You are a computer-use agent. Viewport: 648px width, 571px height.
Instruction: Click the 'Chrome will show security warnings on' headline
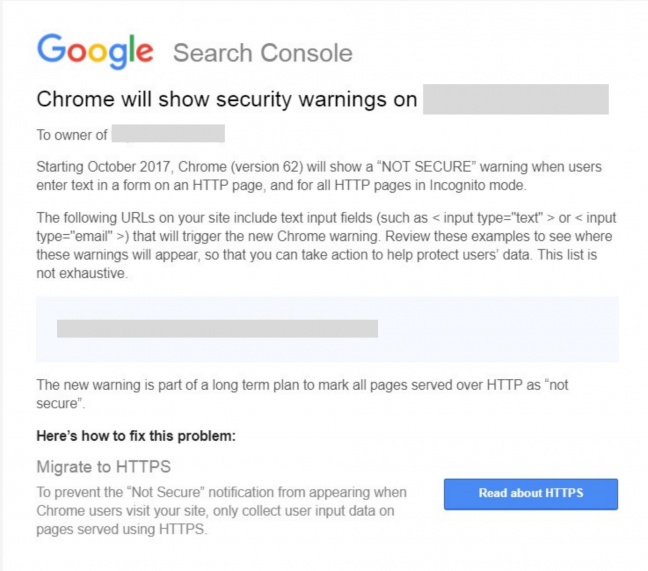coord(227,99)
